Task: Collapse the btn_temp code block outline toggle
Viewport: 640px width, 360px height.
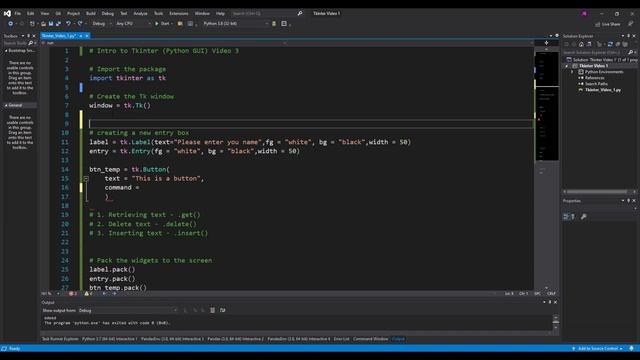Action: pyautogui.click(x=86, y=179)
